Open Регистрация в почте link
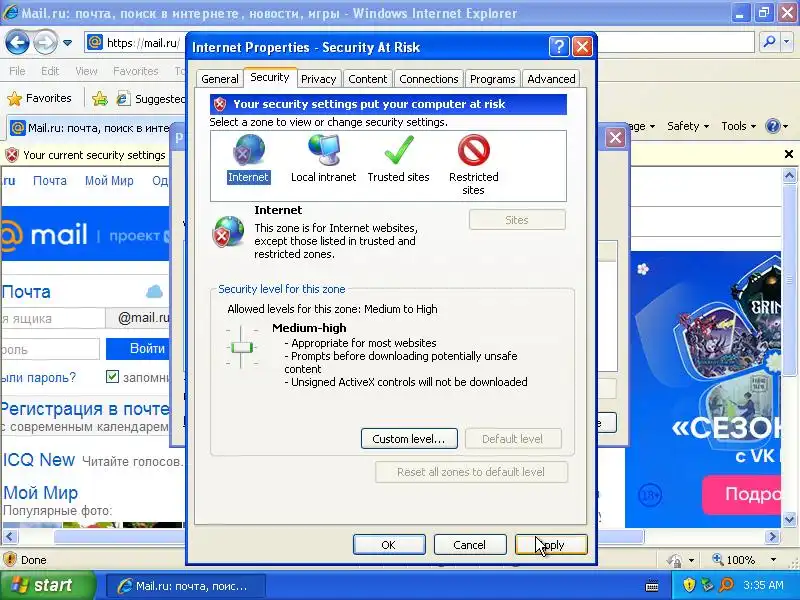 tap(85, 409)
